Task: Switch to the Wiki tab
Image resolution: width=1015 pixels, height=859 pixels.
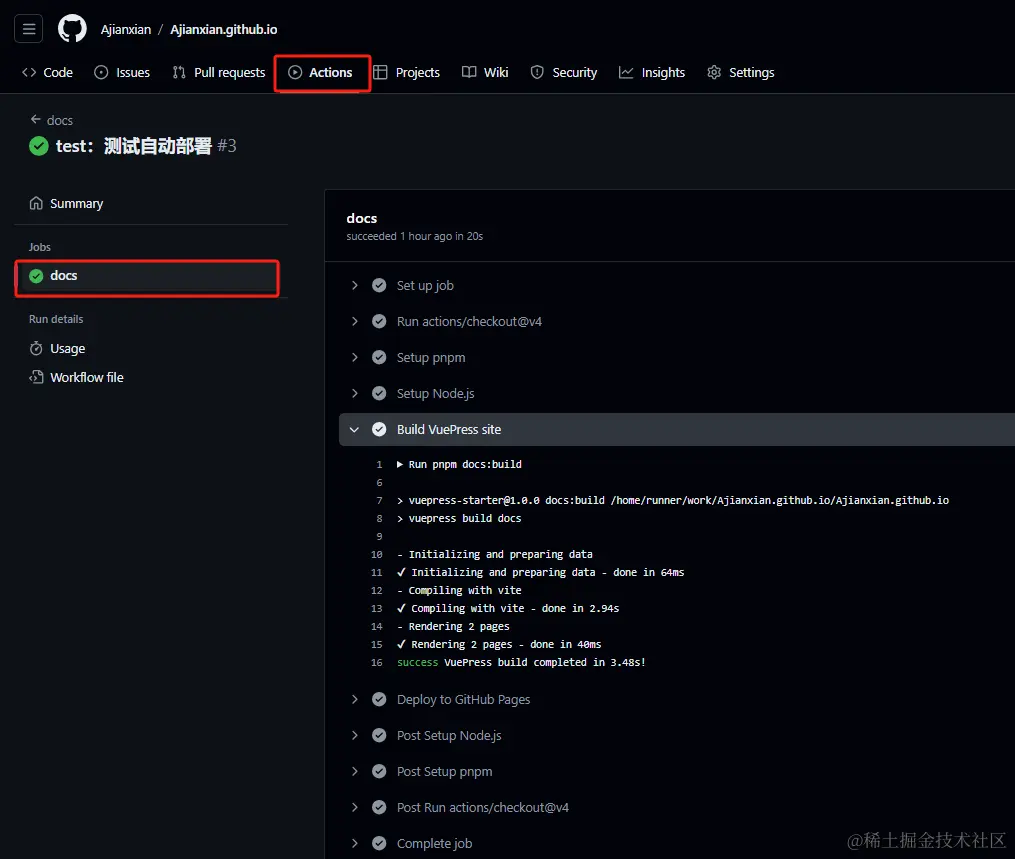Action: (x=485, y=73)
